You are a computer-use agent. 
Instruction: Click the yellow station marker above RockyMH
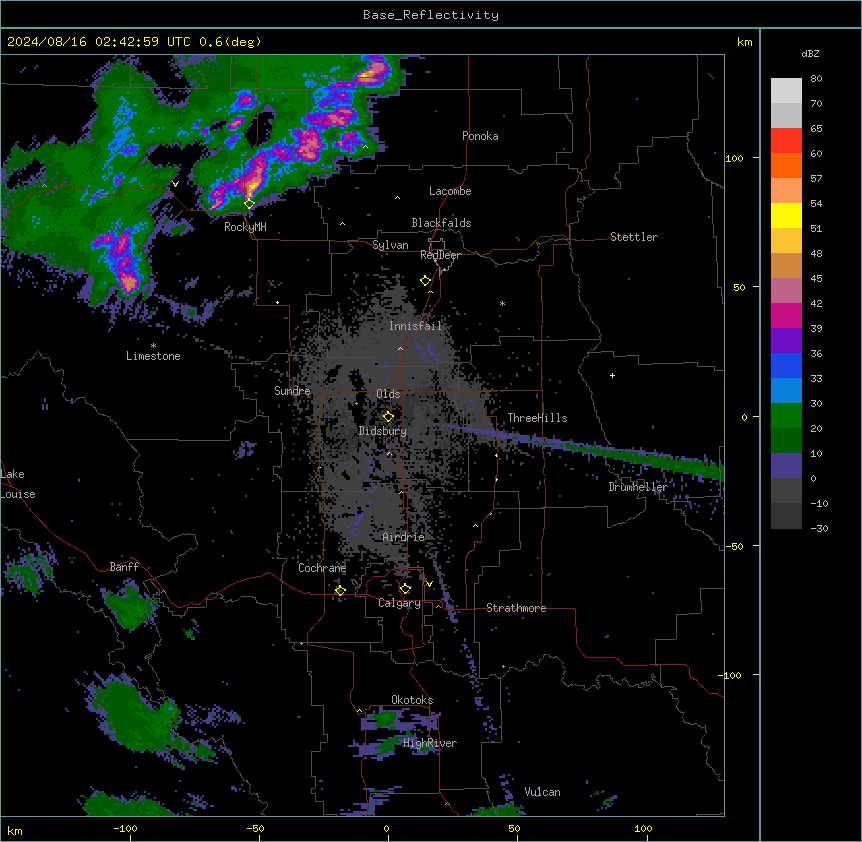click(x=250, y=204)
